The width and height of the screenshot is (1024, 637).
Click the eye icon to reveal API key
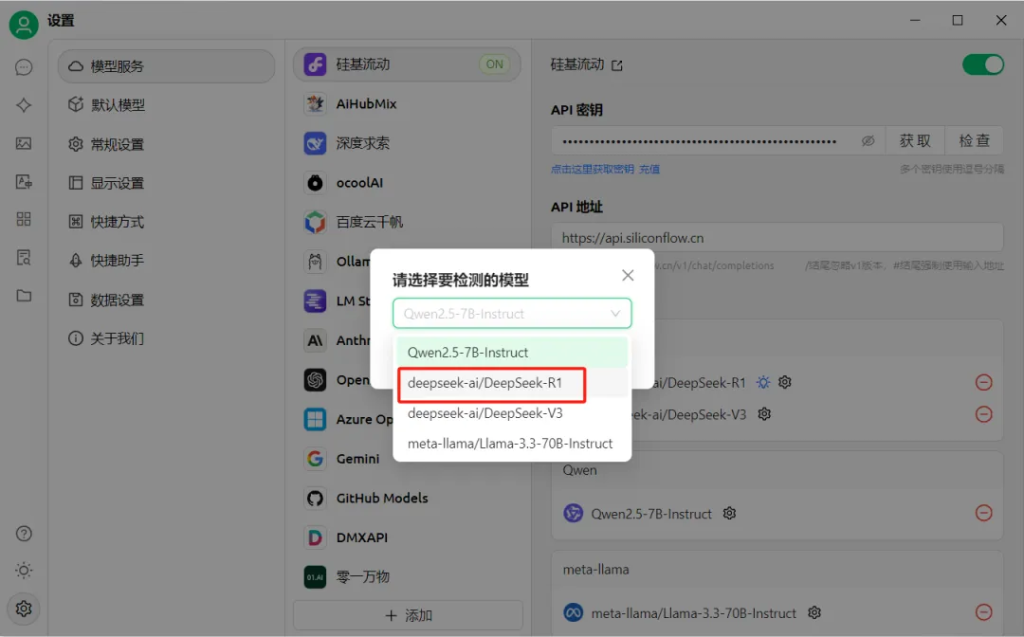(x=868, y=140)
